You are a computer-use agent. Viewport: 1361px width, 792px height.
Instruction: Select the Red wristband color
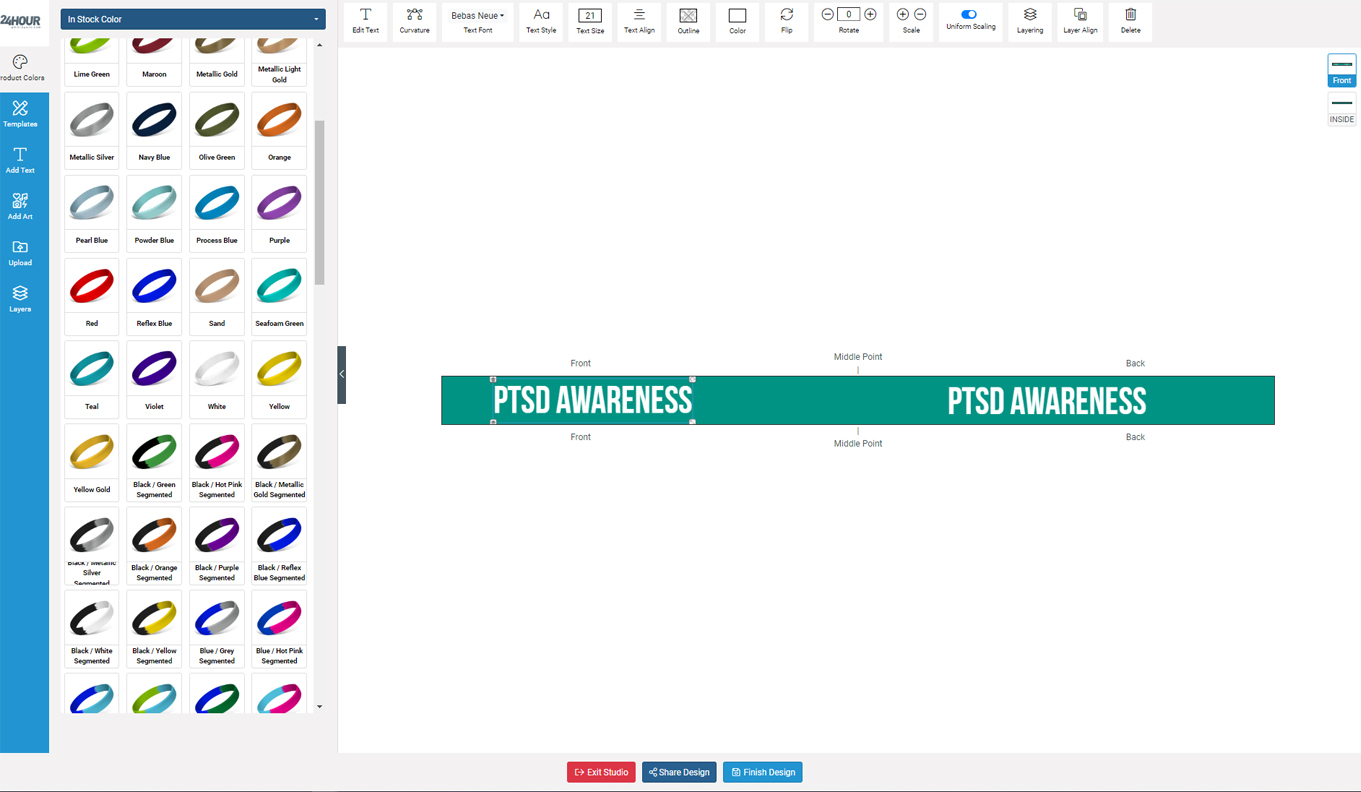(x=92, y=296)
